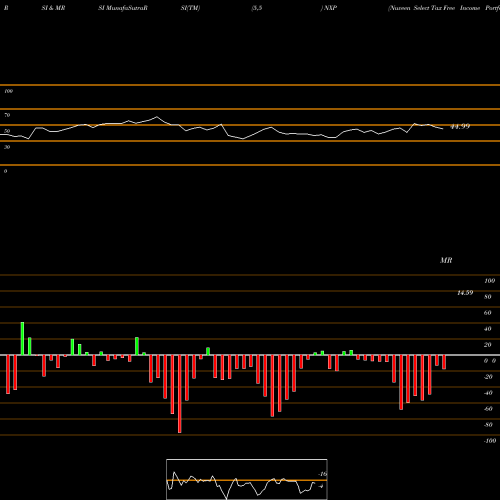This screenshot has width=500, height=500.
Task: Click the 'MR' panel label
Action: click(446, 260)
